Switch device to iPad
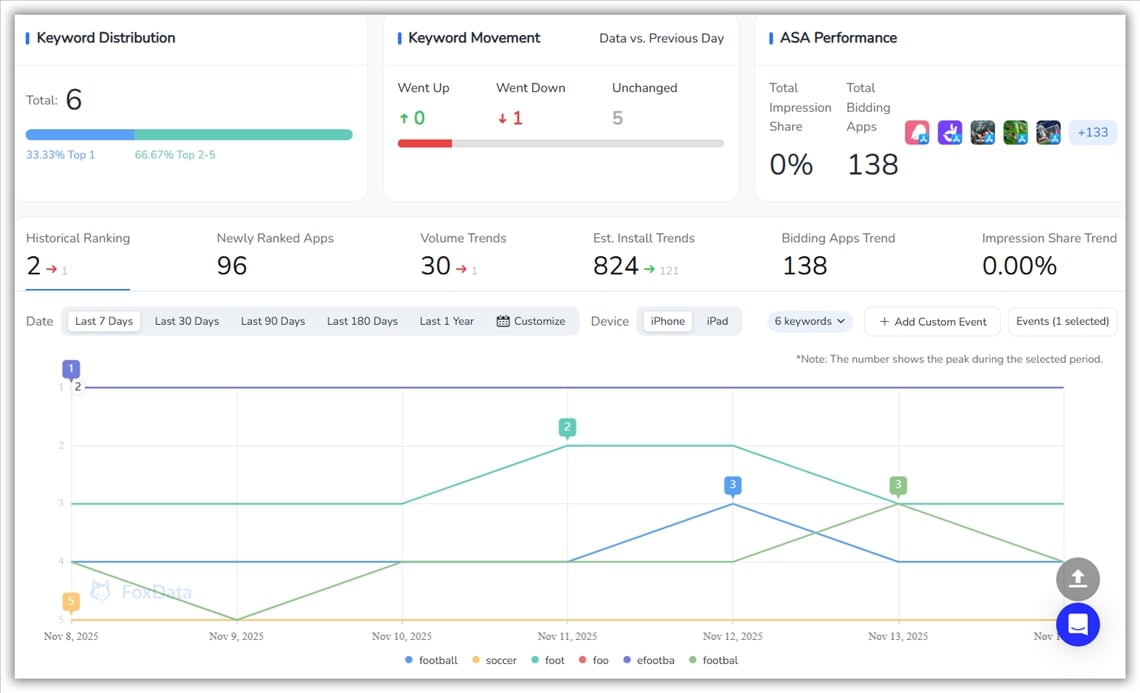The image size is (1140, 693). click(717, 321)
